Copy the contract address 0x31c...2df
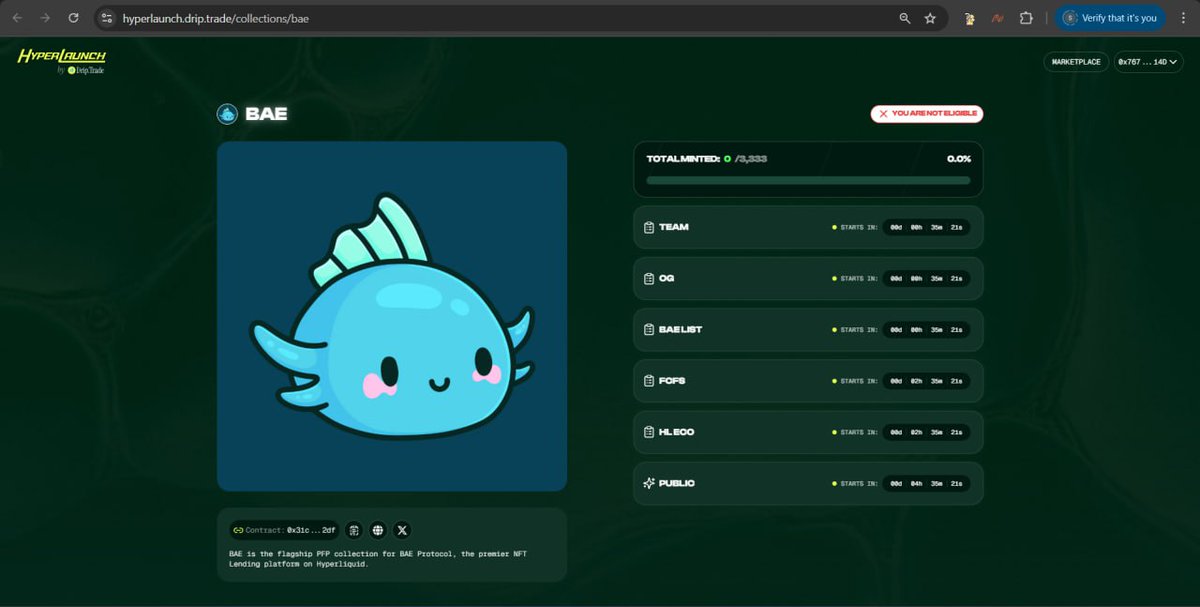The height and width of the screenshot is (607, 1200). tap(284, 530)
